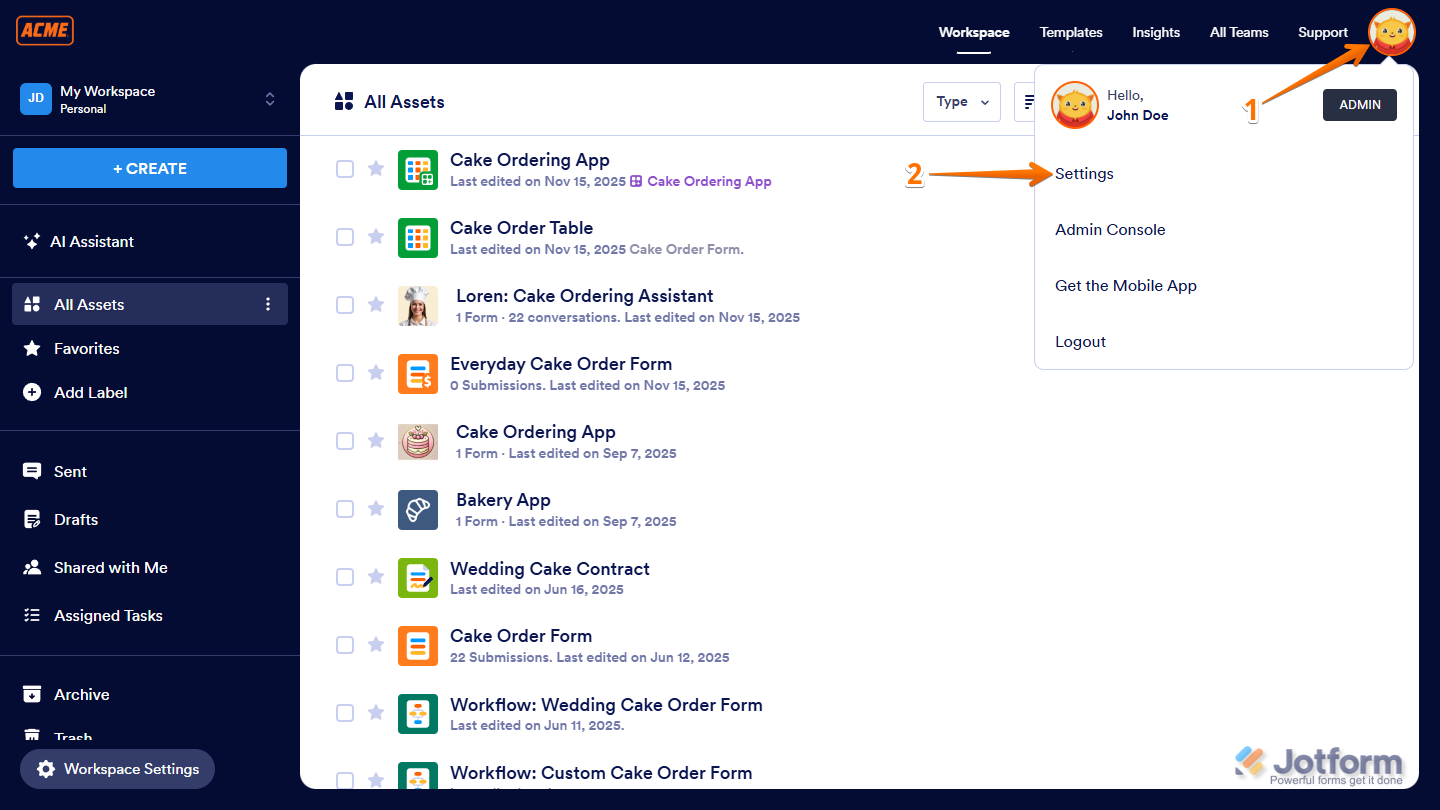Open the sort options button
This screenshot has height=810, width=1440.
tap(1025, 102)
